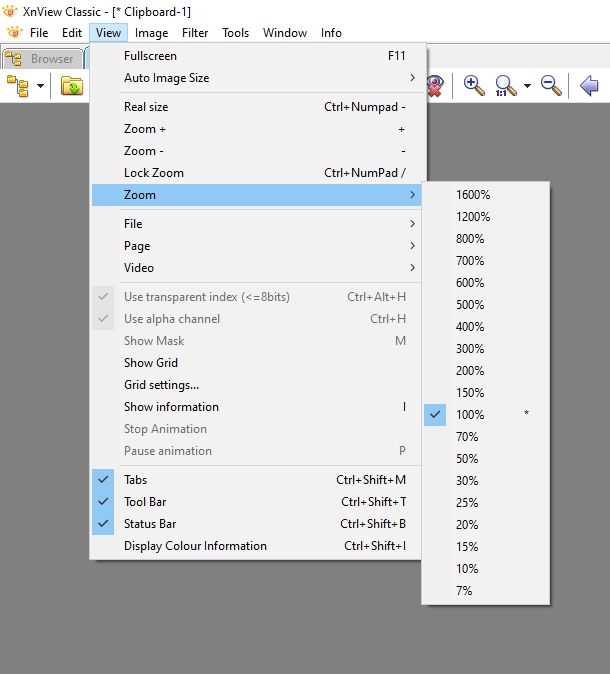Click the blue back arrow toolbar icon
Viewport: 610px width, 674px height.
click(589, 85)
